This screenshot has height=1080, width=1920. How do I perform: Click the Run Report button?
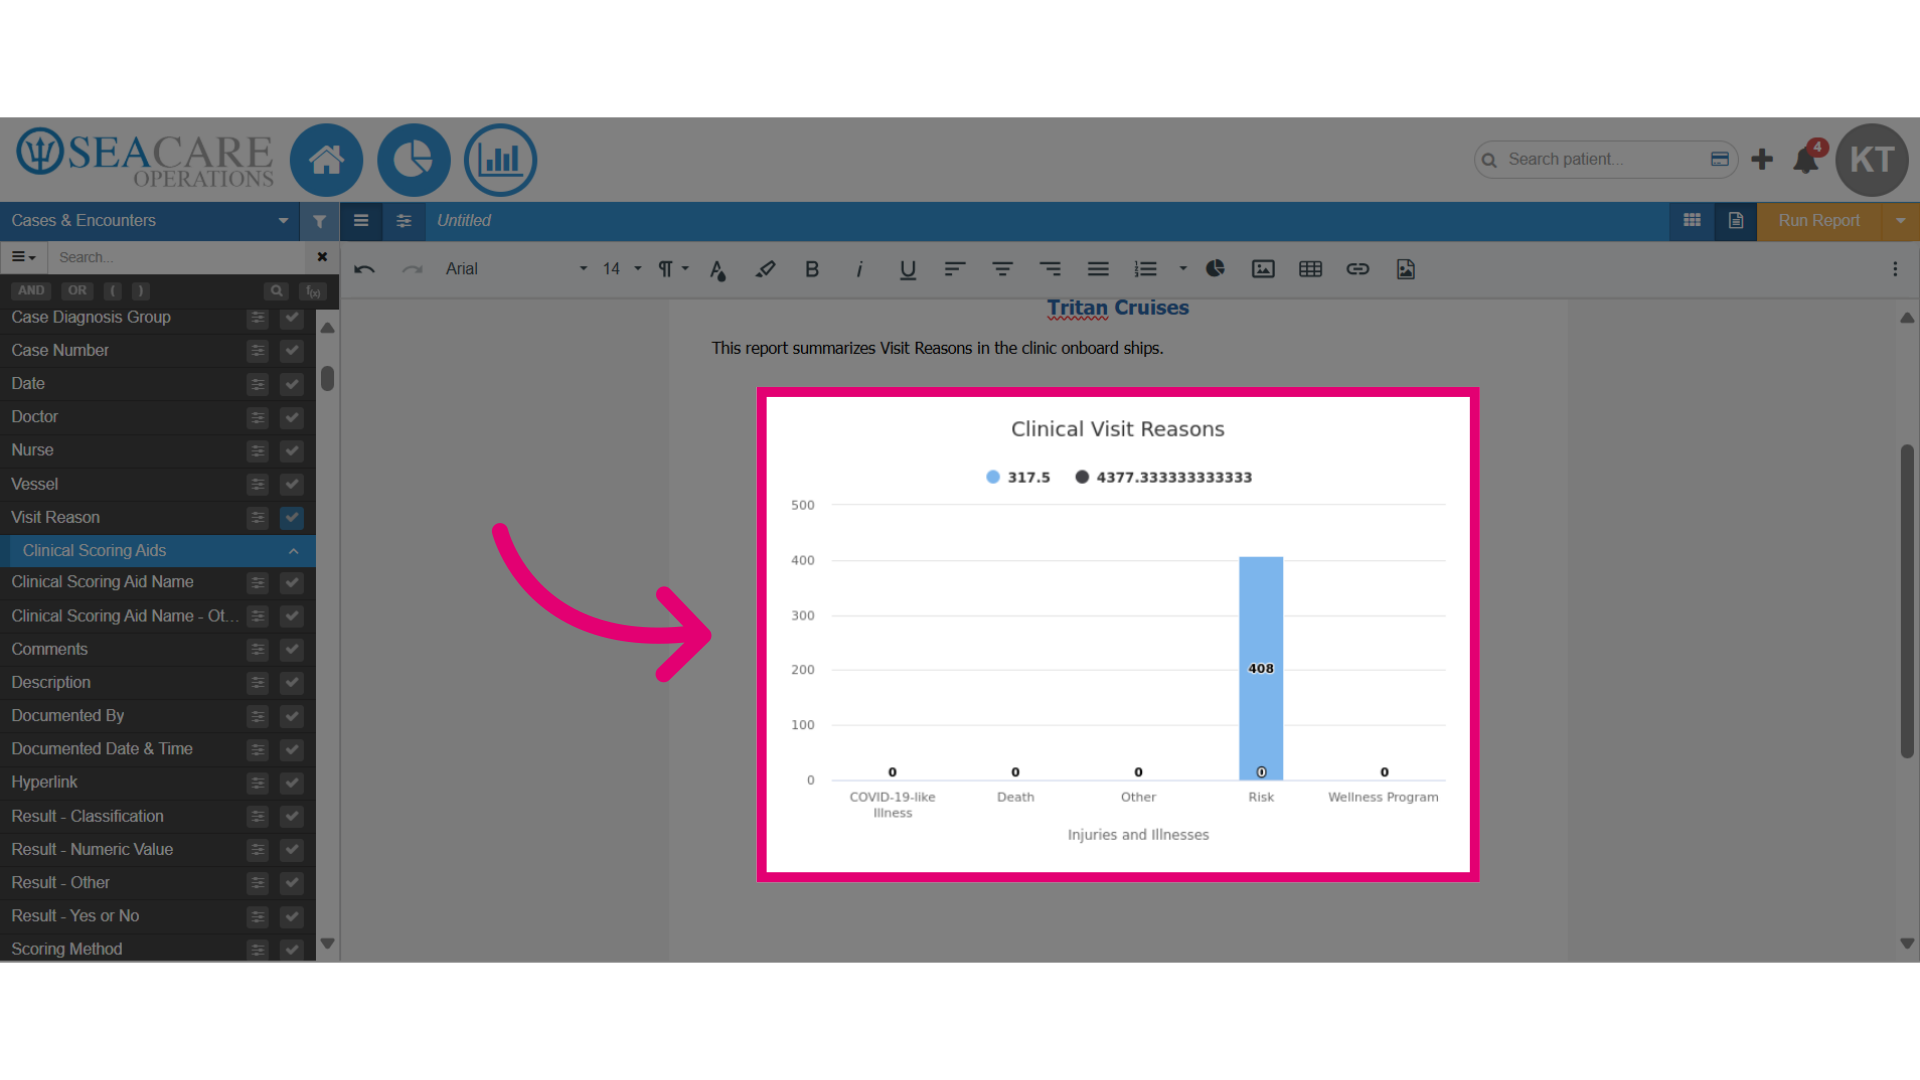(x=1819, y=221)
